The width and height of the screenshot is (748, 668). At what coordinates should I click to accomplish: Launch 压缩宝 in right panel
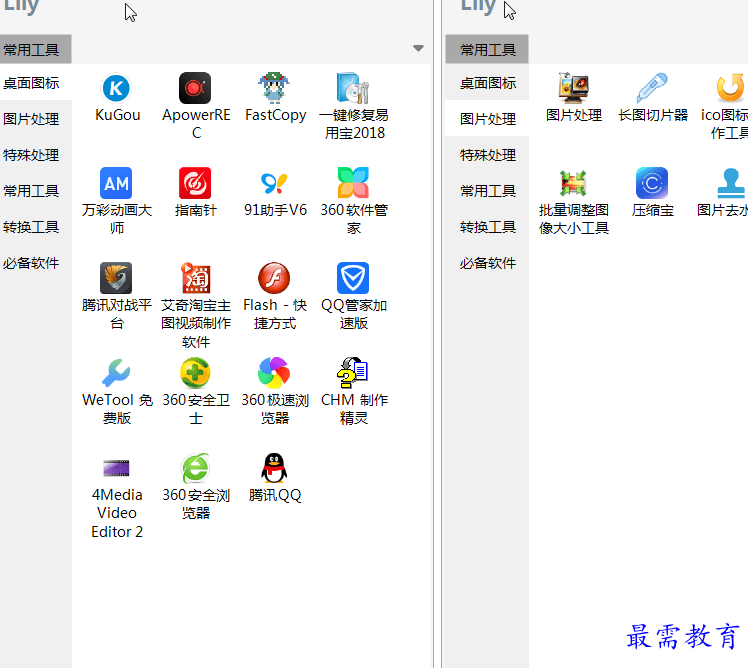(x=652, y=184)
